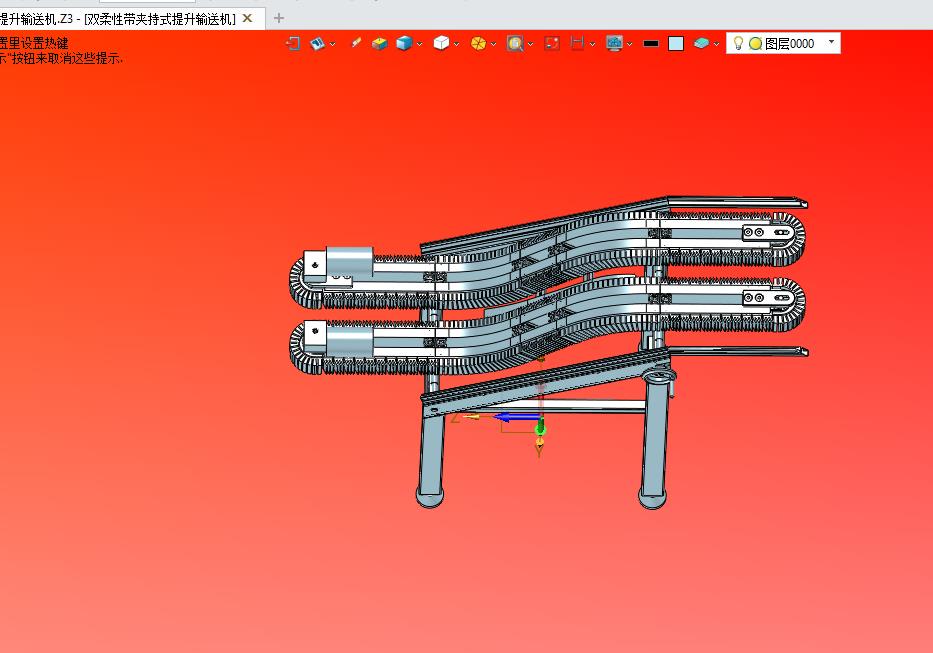
Task: Click the red dimension-bracket icon
Action: coord(577,43)
